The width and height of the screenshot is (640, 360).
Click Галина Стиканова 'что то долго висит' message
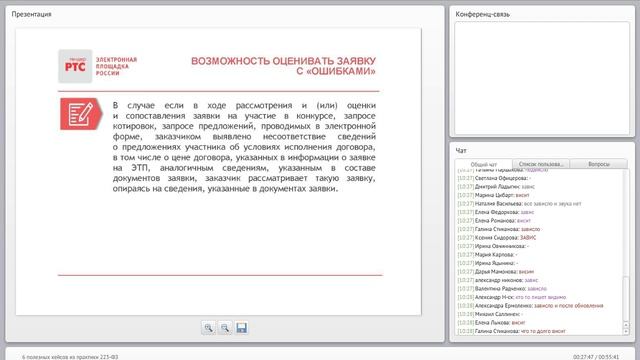tap(511, 331)
